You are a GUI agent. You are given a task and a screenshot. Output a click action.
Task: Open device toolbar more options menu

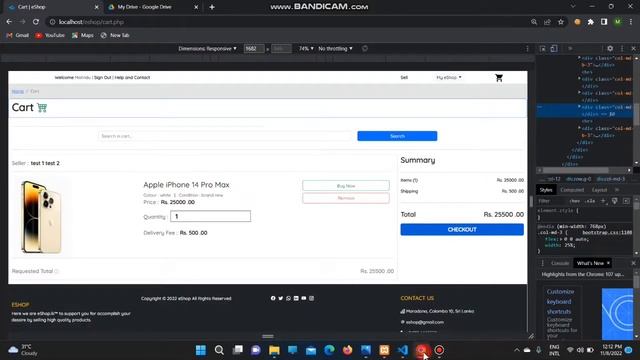tap(527, 49)
